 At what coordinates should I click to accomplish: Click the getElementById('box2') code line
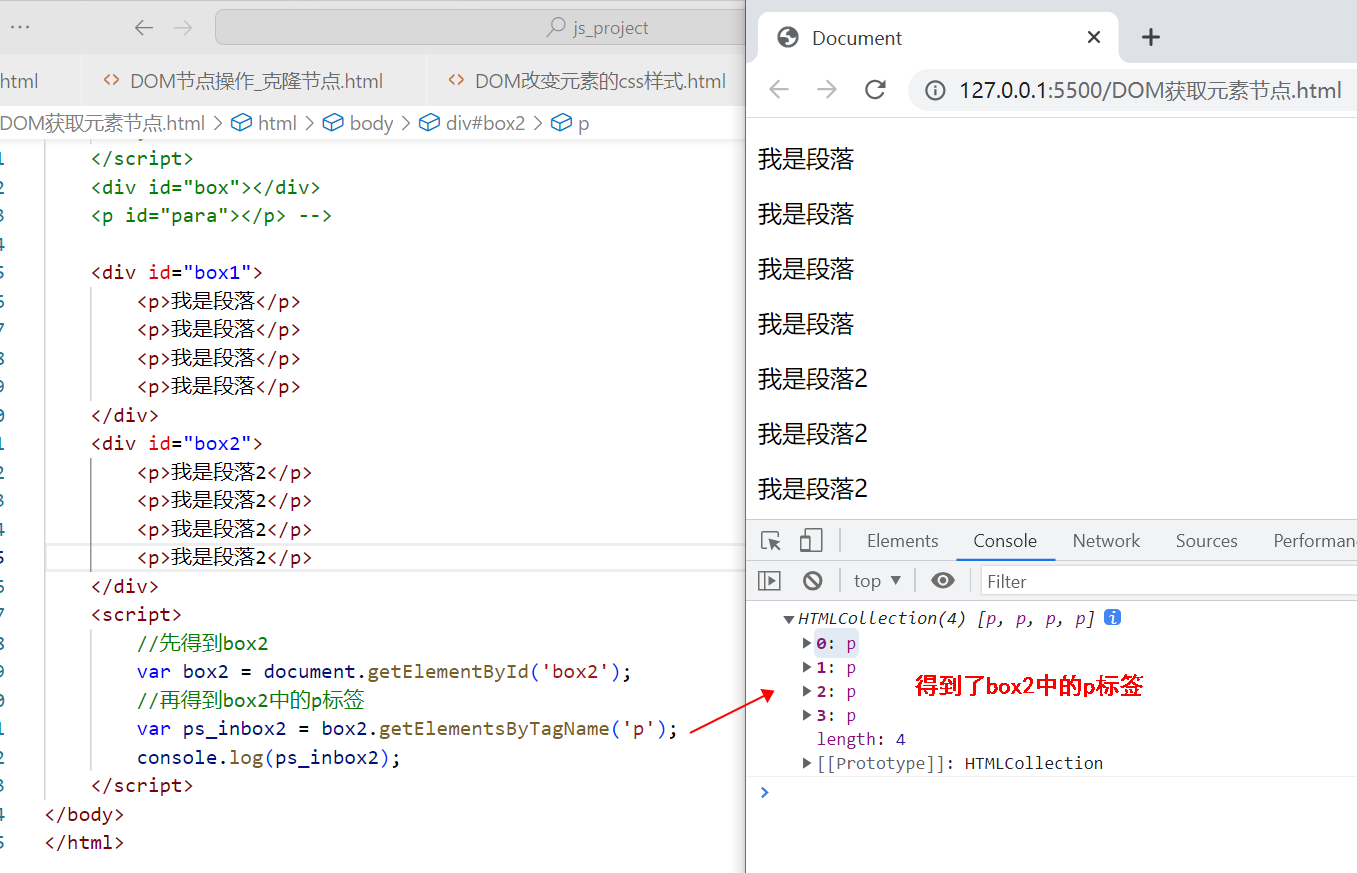click(385, 671)
